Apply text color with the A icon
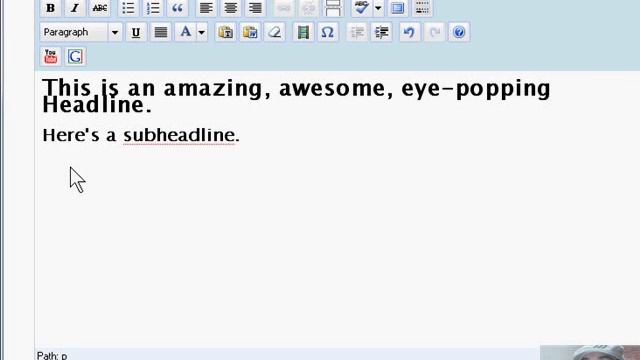 pos(186,32)
